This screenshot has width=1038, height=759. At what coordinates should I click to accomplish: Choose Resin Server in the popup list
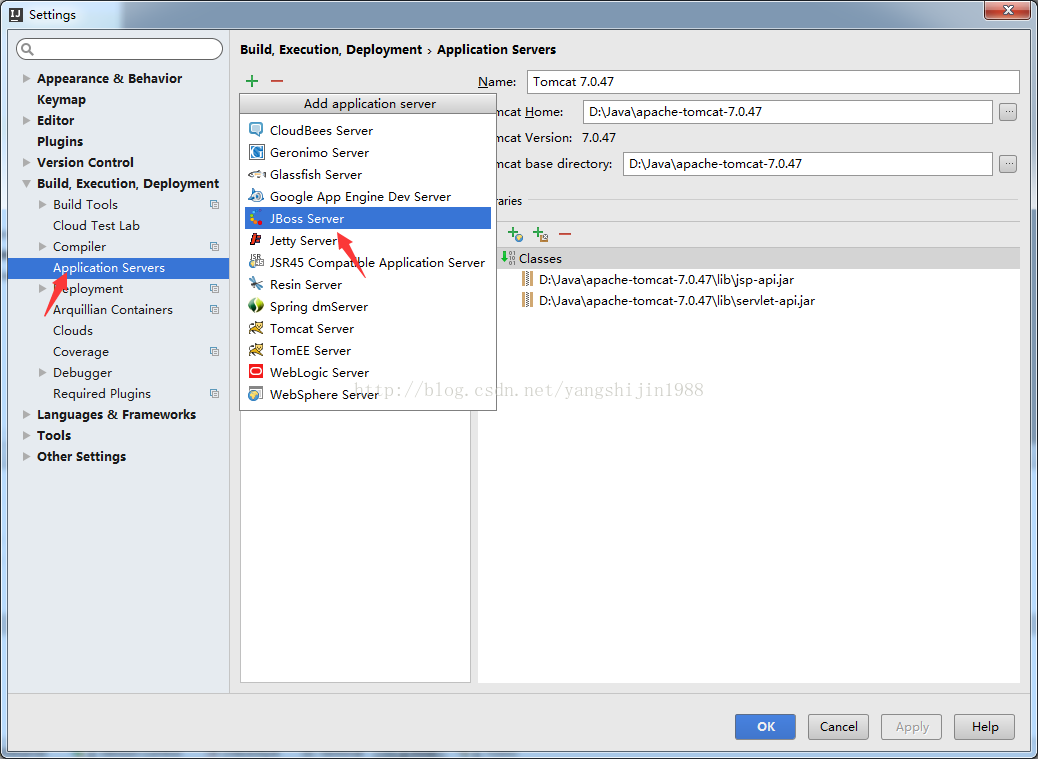(368, 284)
